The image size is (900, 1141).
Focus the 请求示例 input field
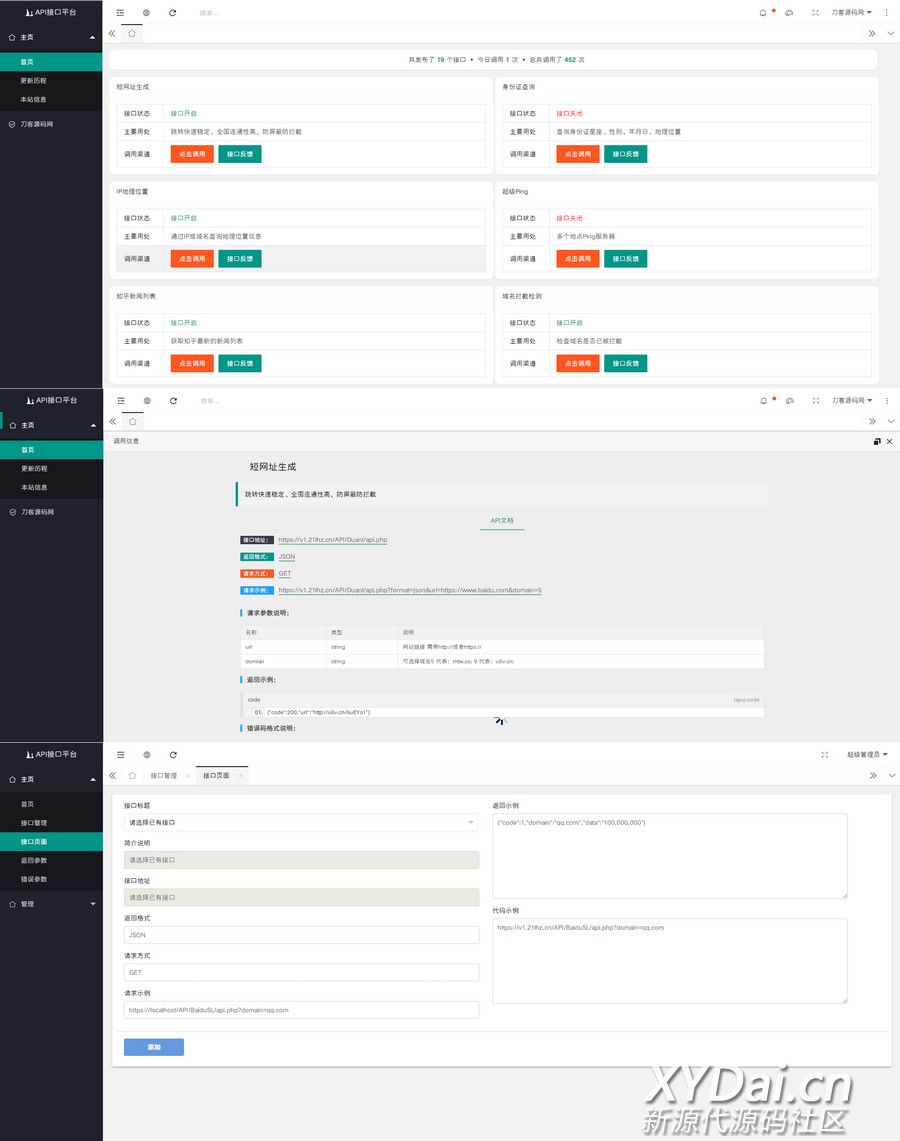pos(301,1010)
